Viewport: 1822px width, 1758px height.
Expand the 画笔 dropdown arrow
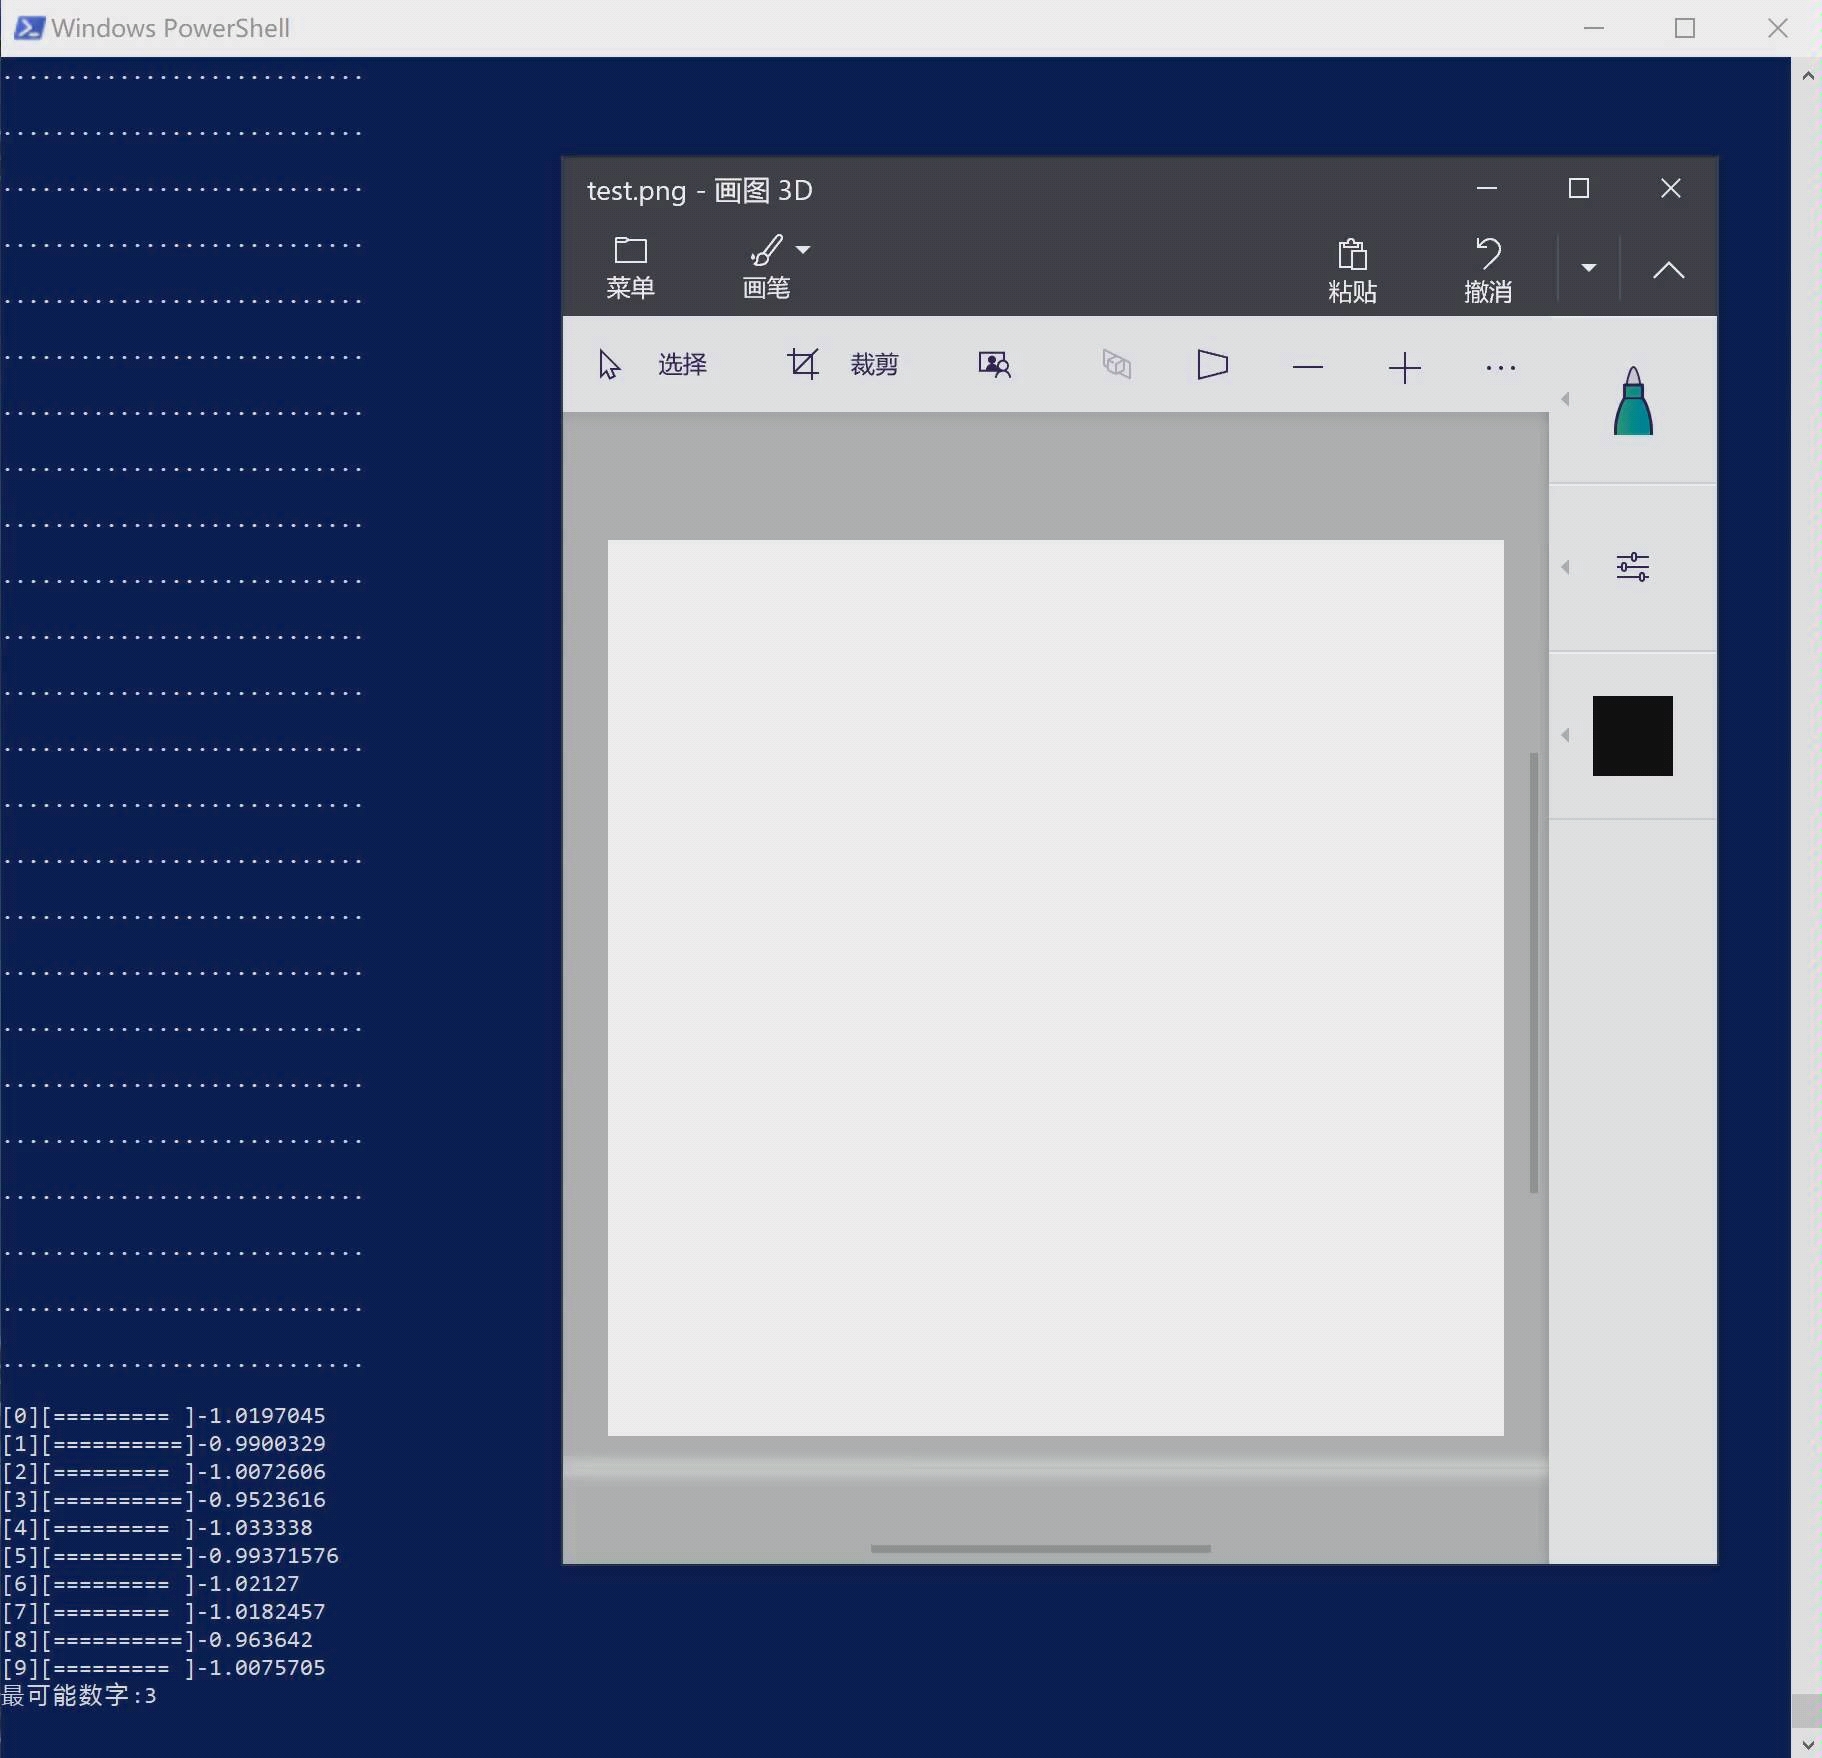[x=803, y=249]
